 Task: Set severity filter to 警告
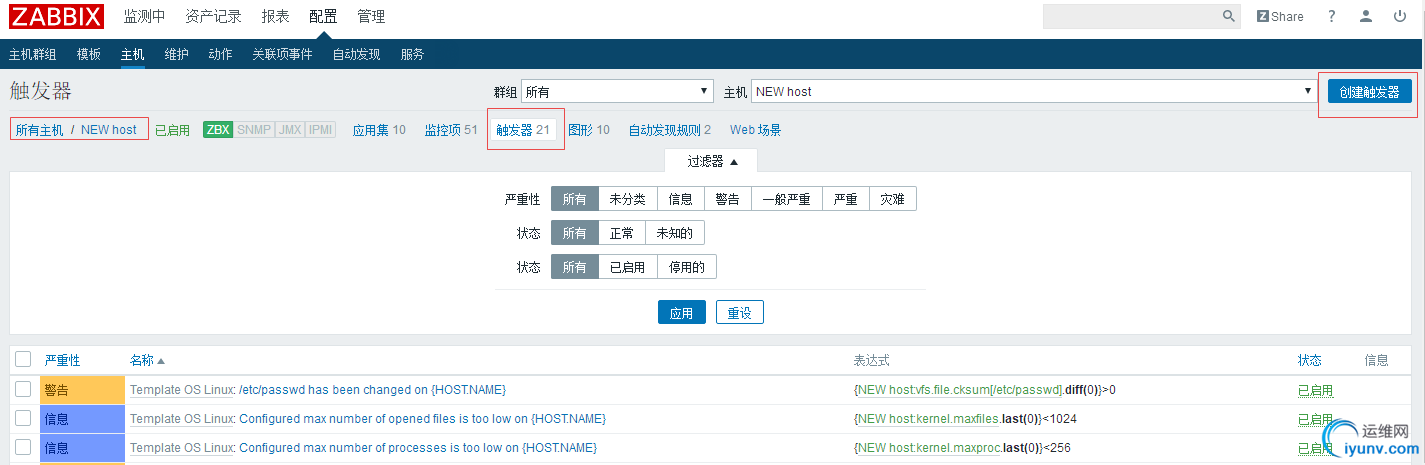[x=728, y=199]
